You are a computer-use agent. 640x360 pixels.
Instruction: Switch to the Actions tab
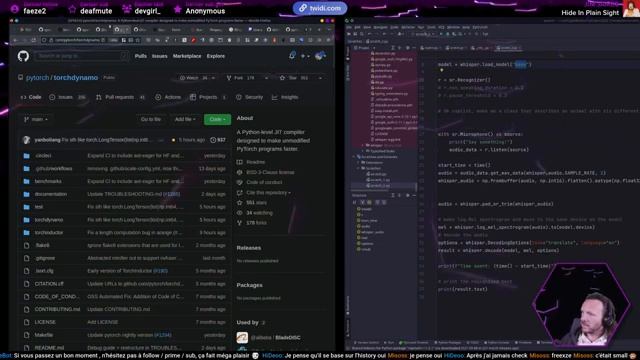168,97
